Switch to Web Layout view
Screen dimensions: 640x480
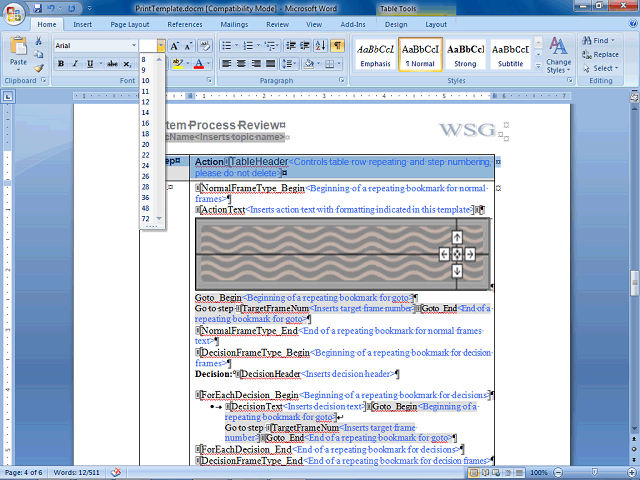496,473
